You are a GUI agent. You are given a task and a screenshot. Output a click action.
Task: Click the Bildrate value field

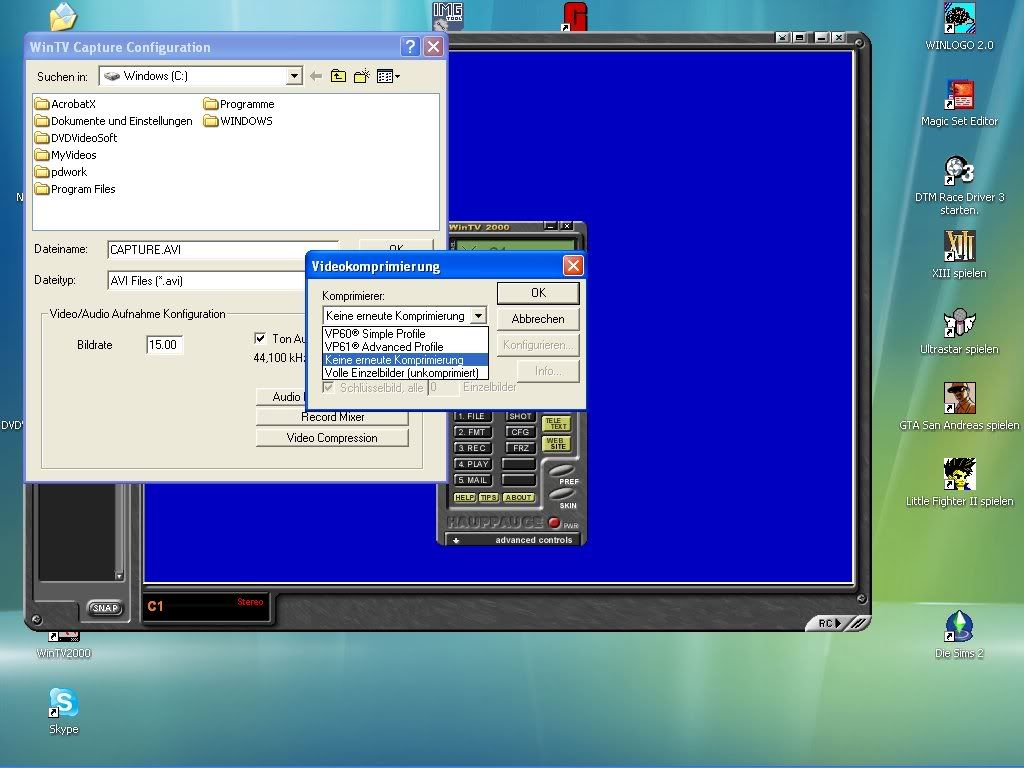[165, 345]
